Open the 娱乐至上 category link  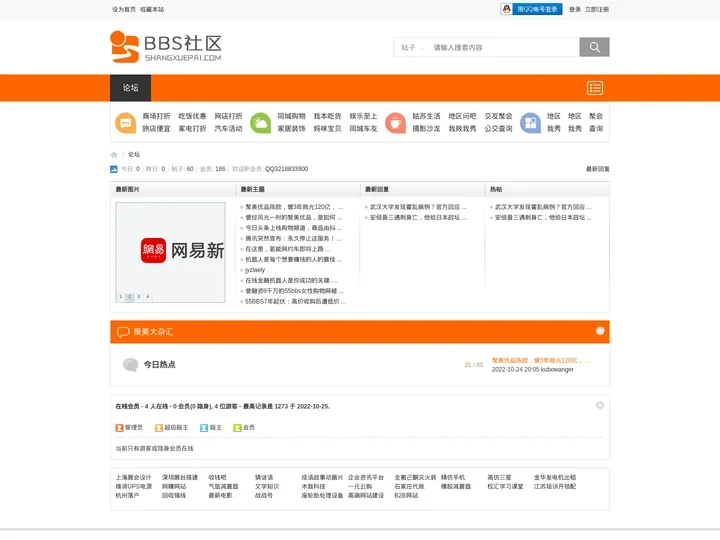click(x=363, y=116)
